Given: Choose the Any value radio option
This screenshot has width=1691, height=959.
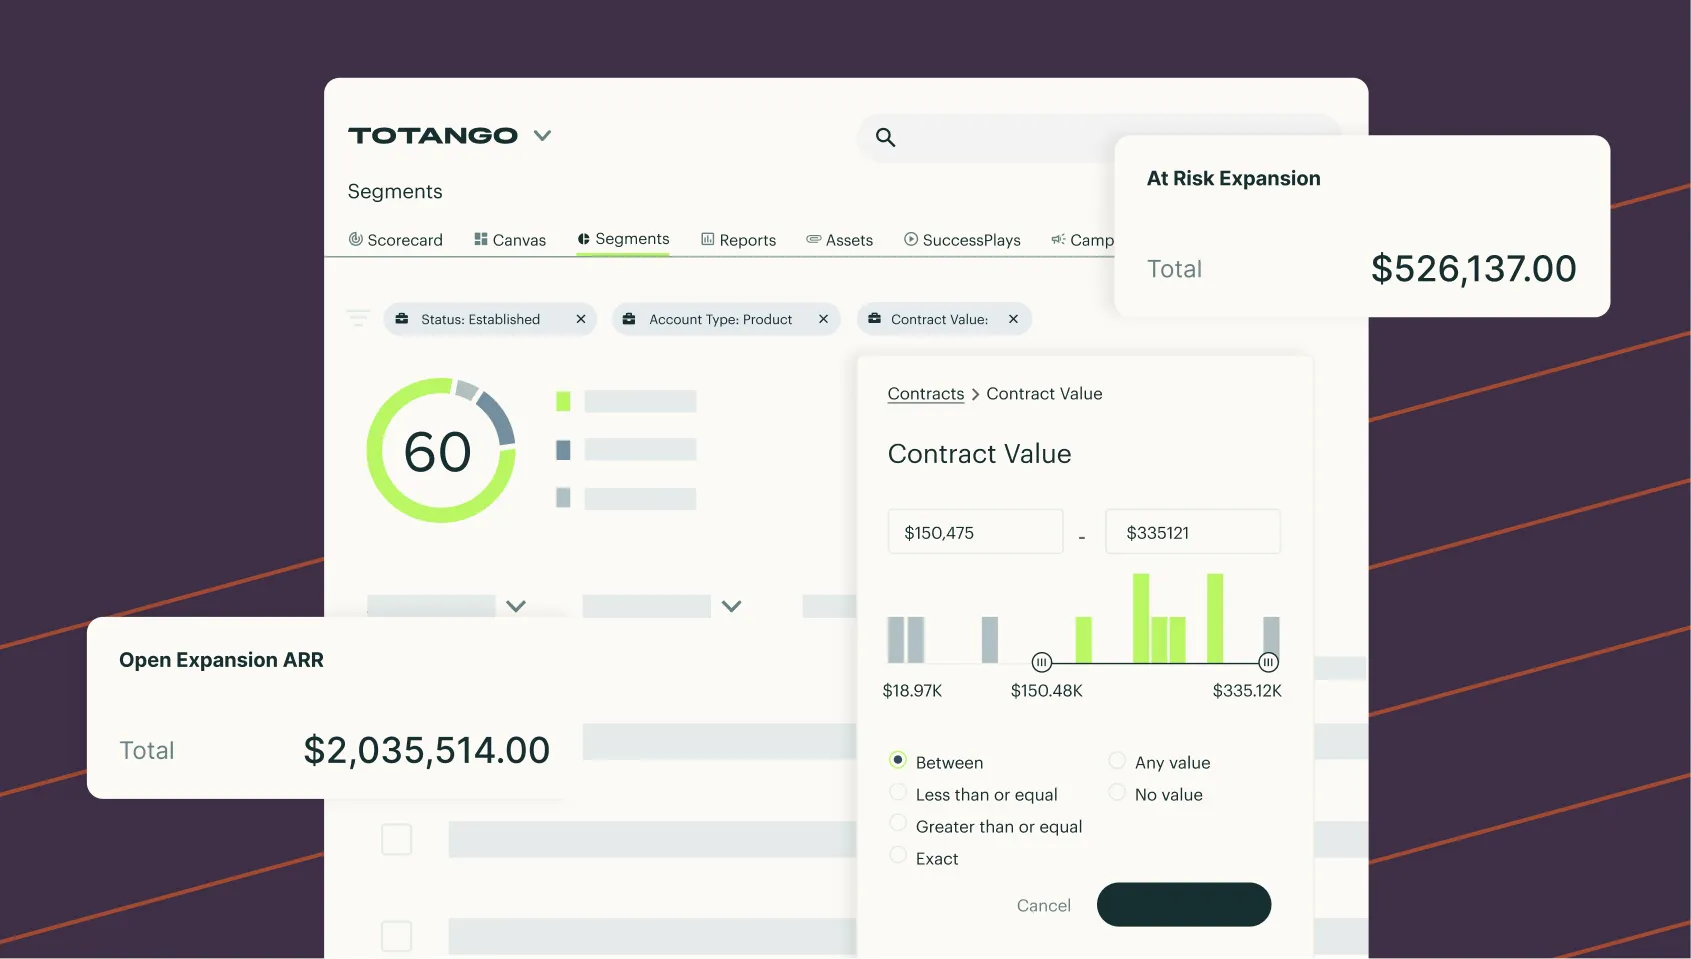Looking at the screenshot, I should click(1117, 760).
